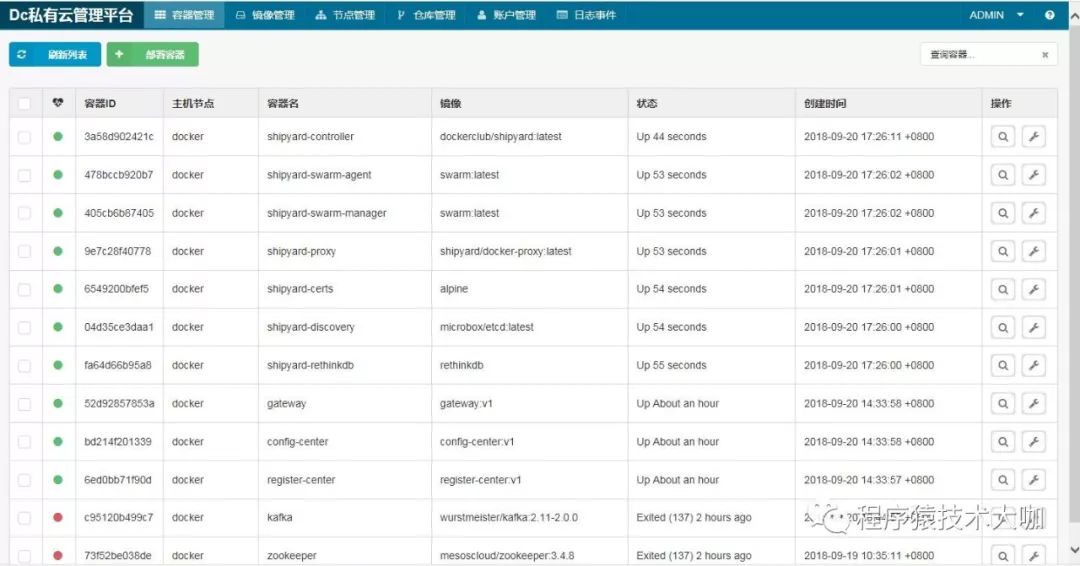Open wrench actions for shipyard-controller
This screenshot has width=1080, height=566.
pos(1034,136)
